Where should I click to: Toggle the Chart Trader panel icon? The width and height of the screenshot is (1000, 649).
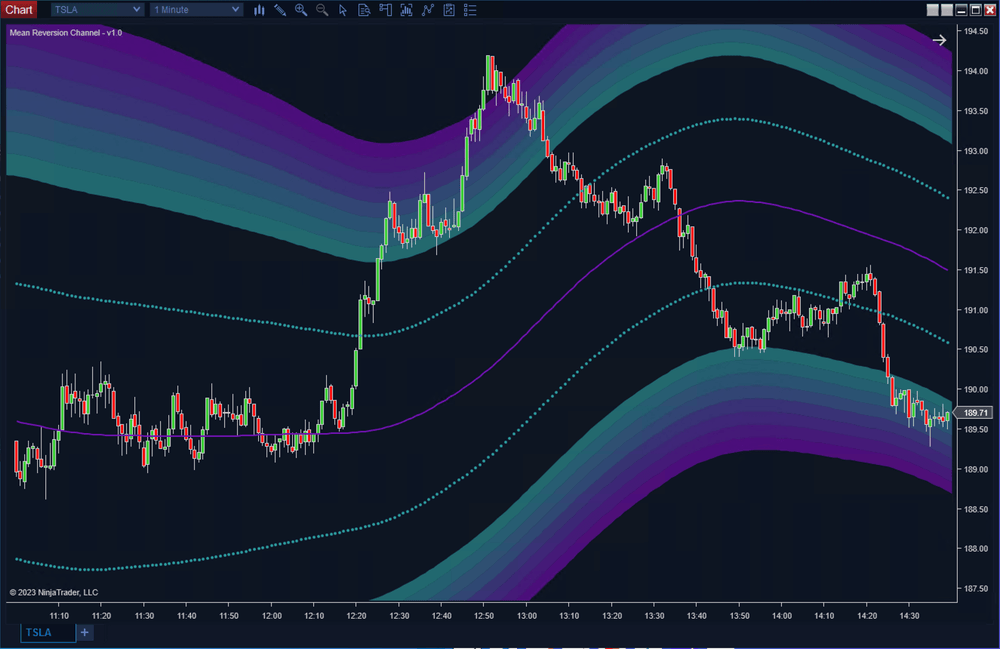[x=385, y=10]
